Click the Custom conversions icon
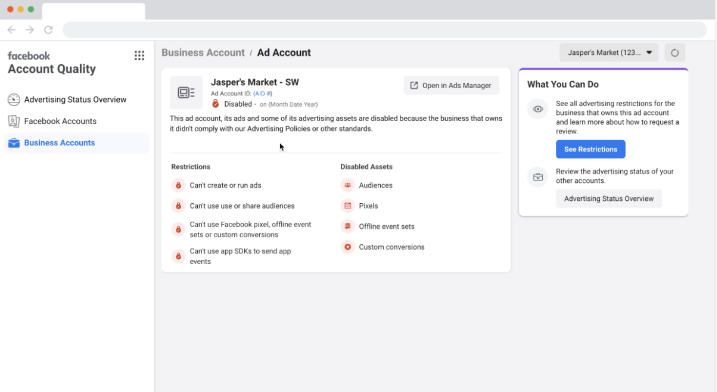The width and height of the screenshot is (717, 392). 348,247
